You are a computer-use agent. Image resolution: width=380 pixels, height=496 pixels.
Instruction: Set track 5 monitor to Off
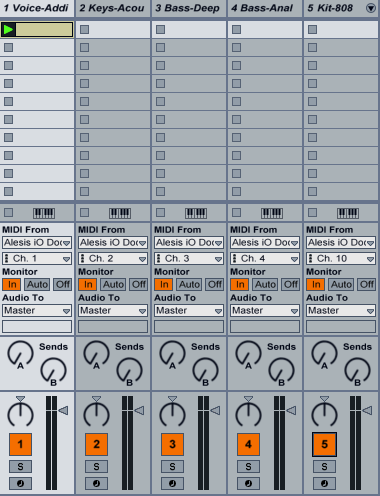(x=366, y=285)
